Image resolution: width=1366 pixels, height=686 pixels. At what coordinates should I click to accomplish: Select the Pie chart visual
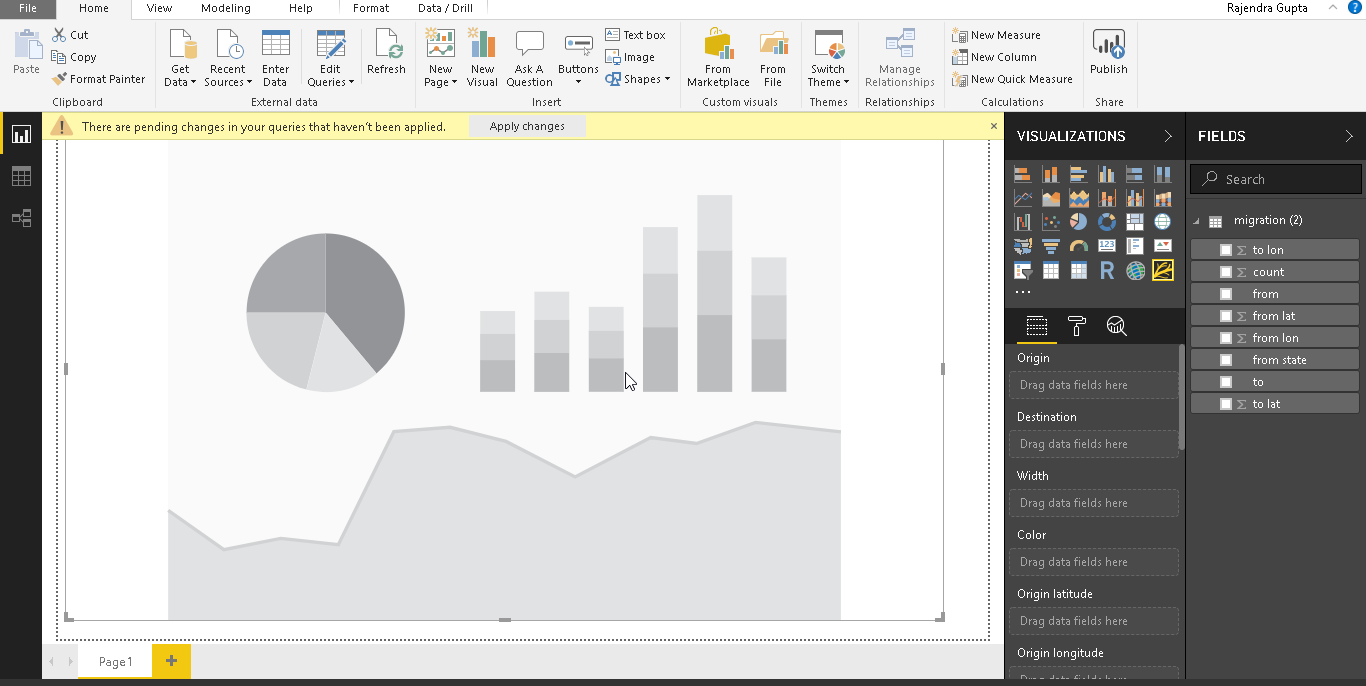click(x=1079, y=222)
